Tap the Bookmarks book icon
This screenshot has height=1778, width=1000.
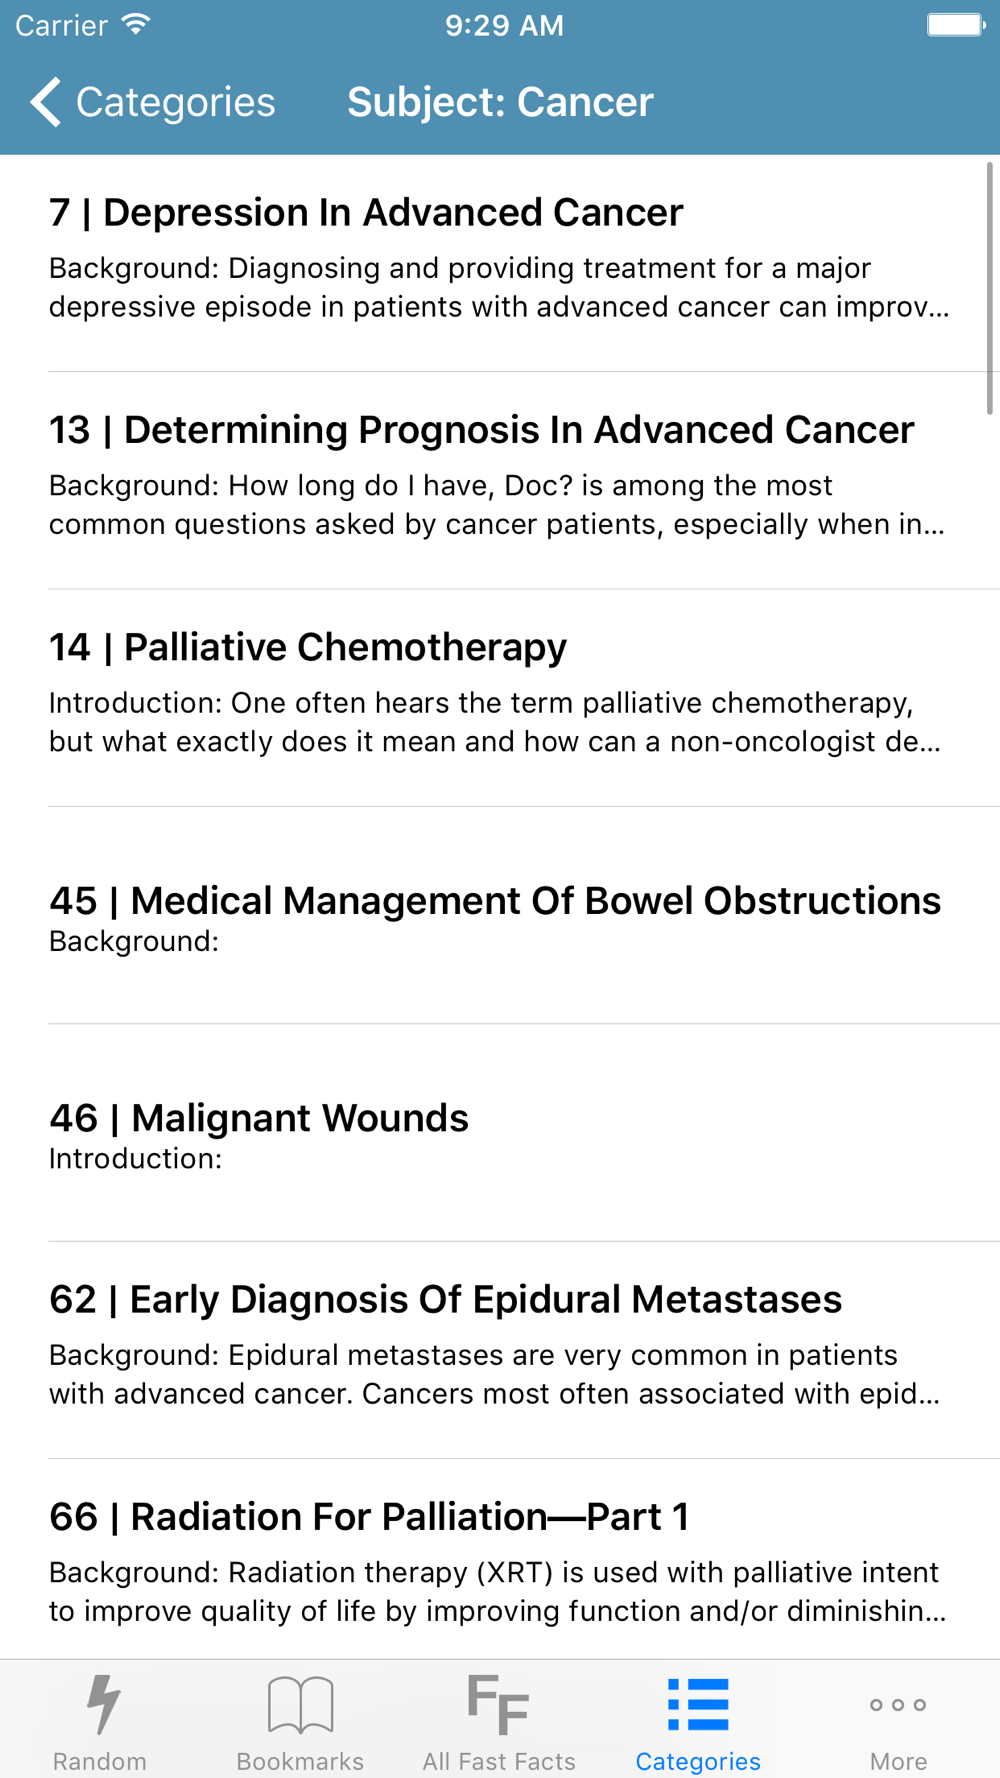click(x=300, y=1703)
